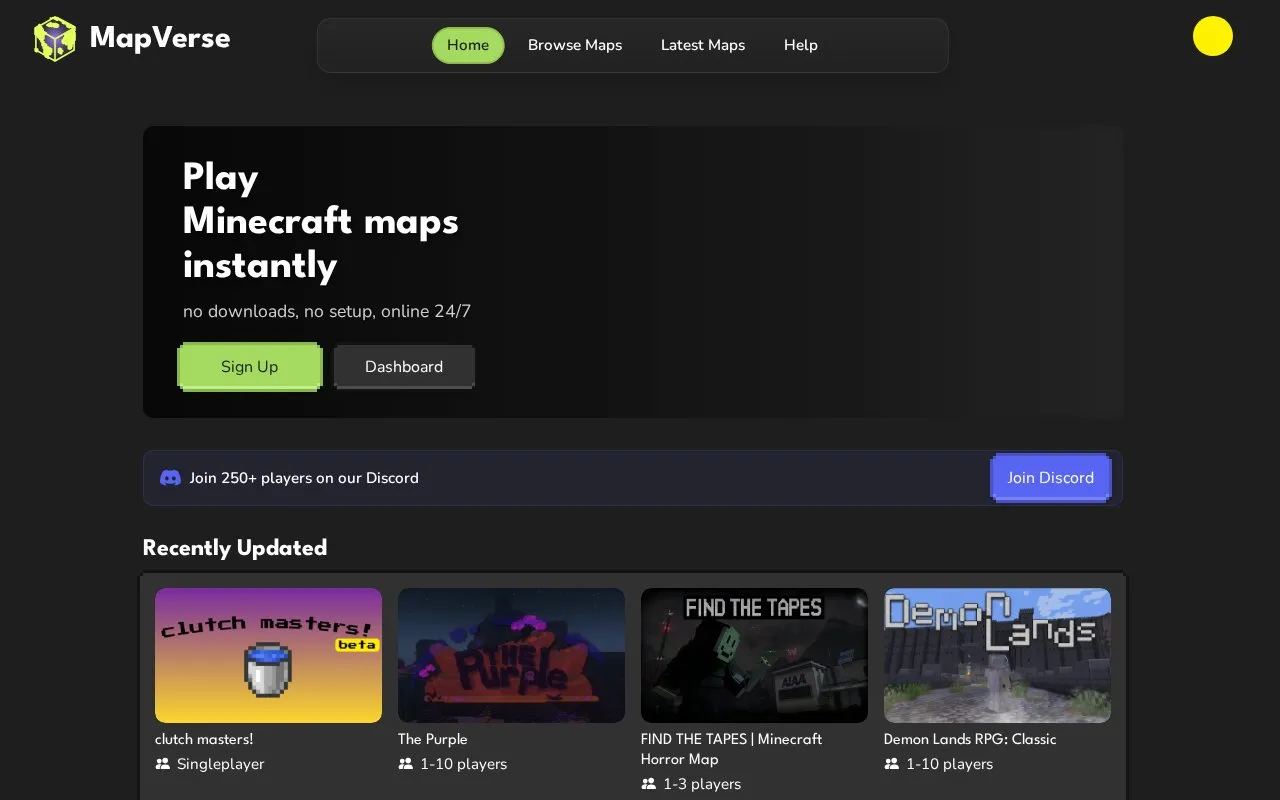
Task: Click the MapVerse cube logo icon
Action: 55,39
